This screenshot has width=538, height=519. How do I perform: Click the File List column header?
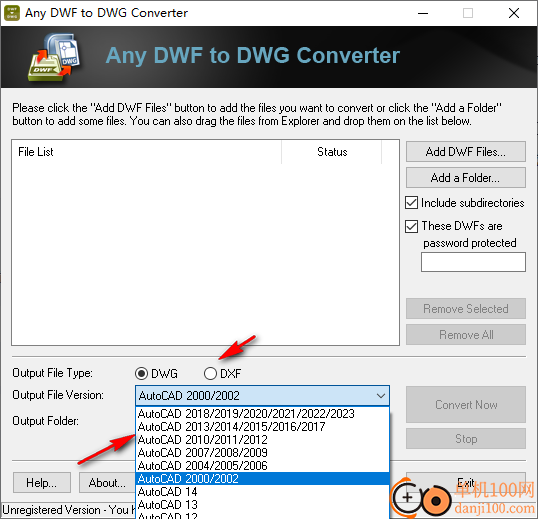point(147,152)
